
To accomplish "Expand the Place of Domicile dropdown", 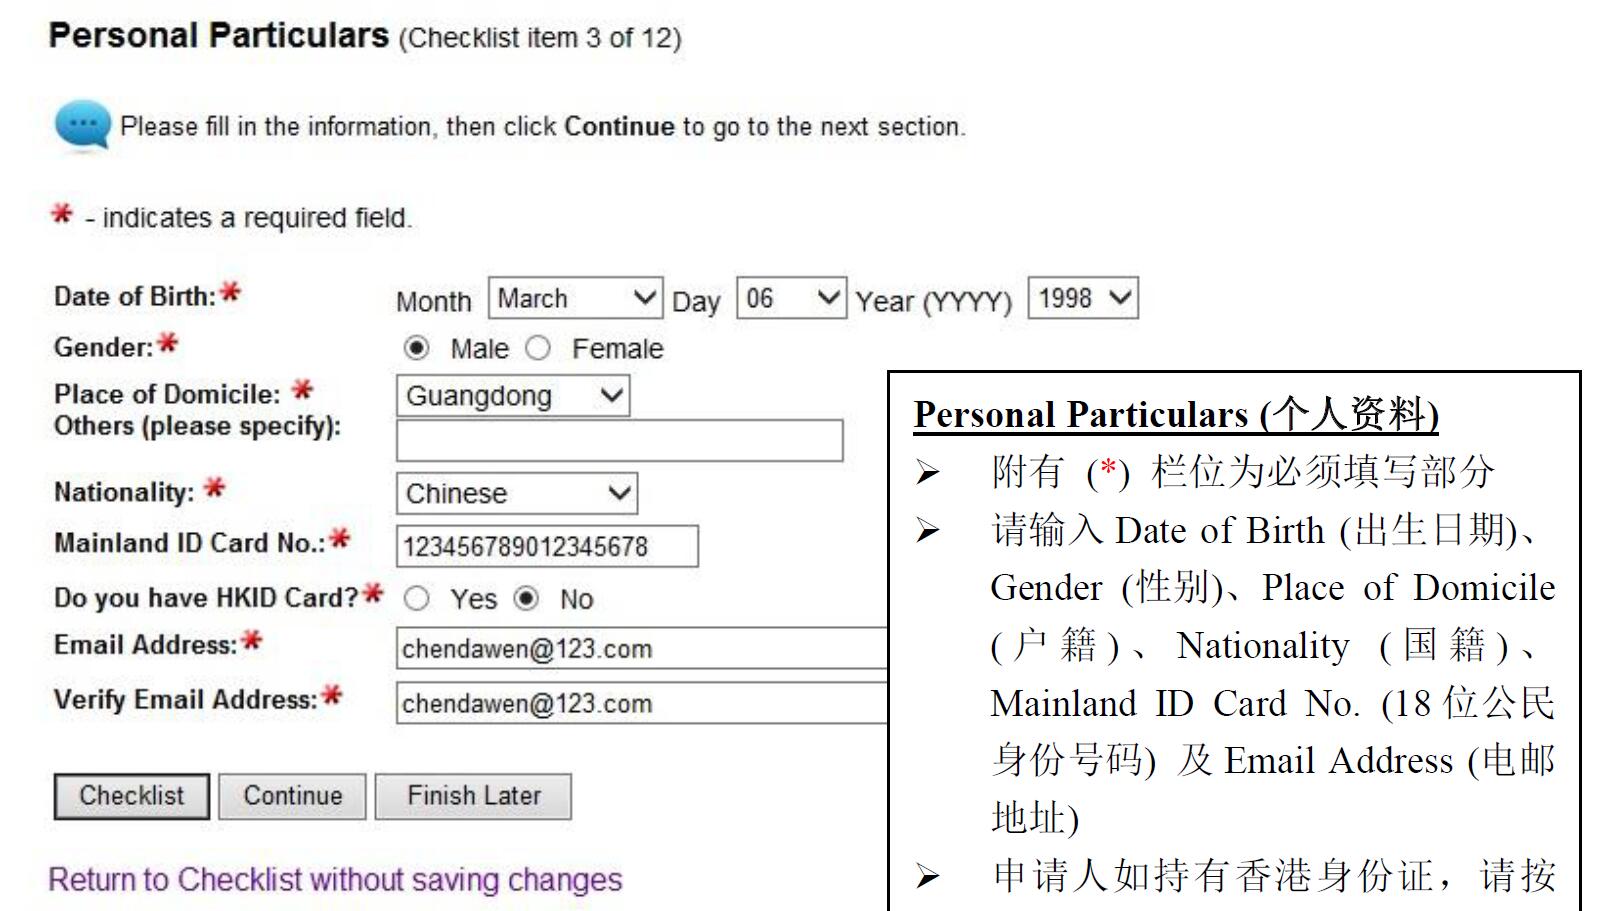I will (x=513, y=396).
